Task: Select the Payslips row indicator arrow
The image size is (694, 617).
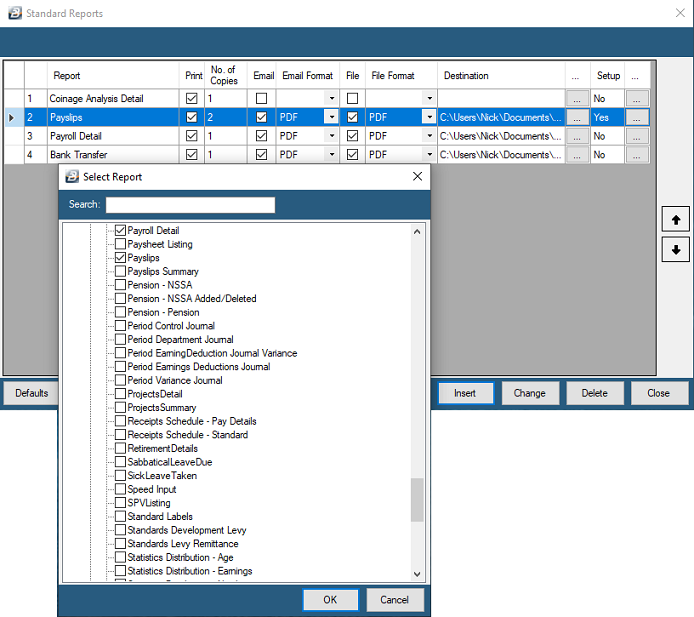Action: [12, 118]
